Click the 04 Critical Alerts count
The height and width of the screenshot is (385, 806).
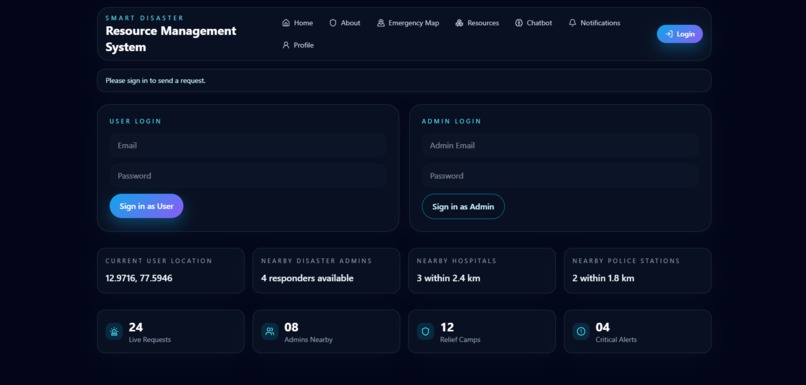pyautogui.click(x=602, y=327)
